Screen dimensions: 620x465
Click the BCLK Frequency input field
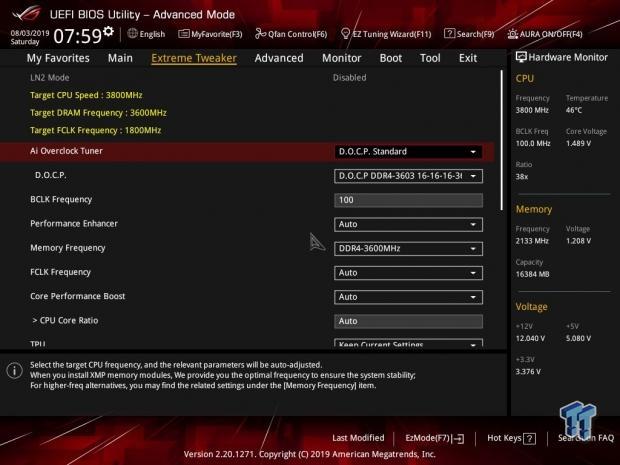(x=408, y=200)
